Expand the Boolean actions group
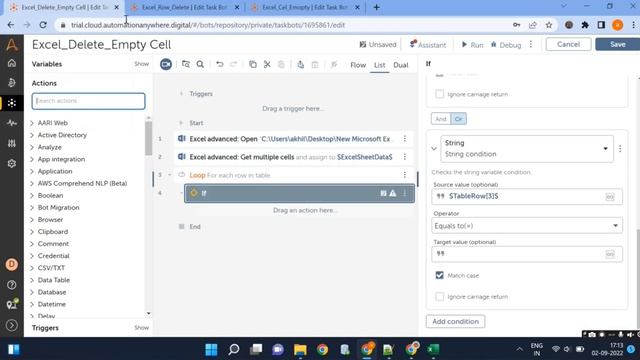Image resolution: width=640 pixels, height=360 pixels. tap(32, 196)
